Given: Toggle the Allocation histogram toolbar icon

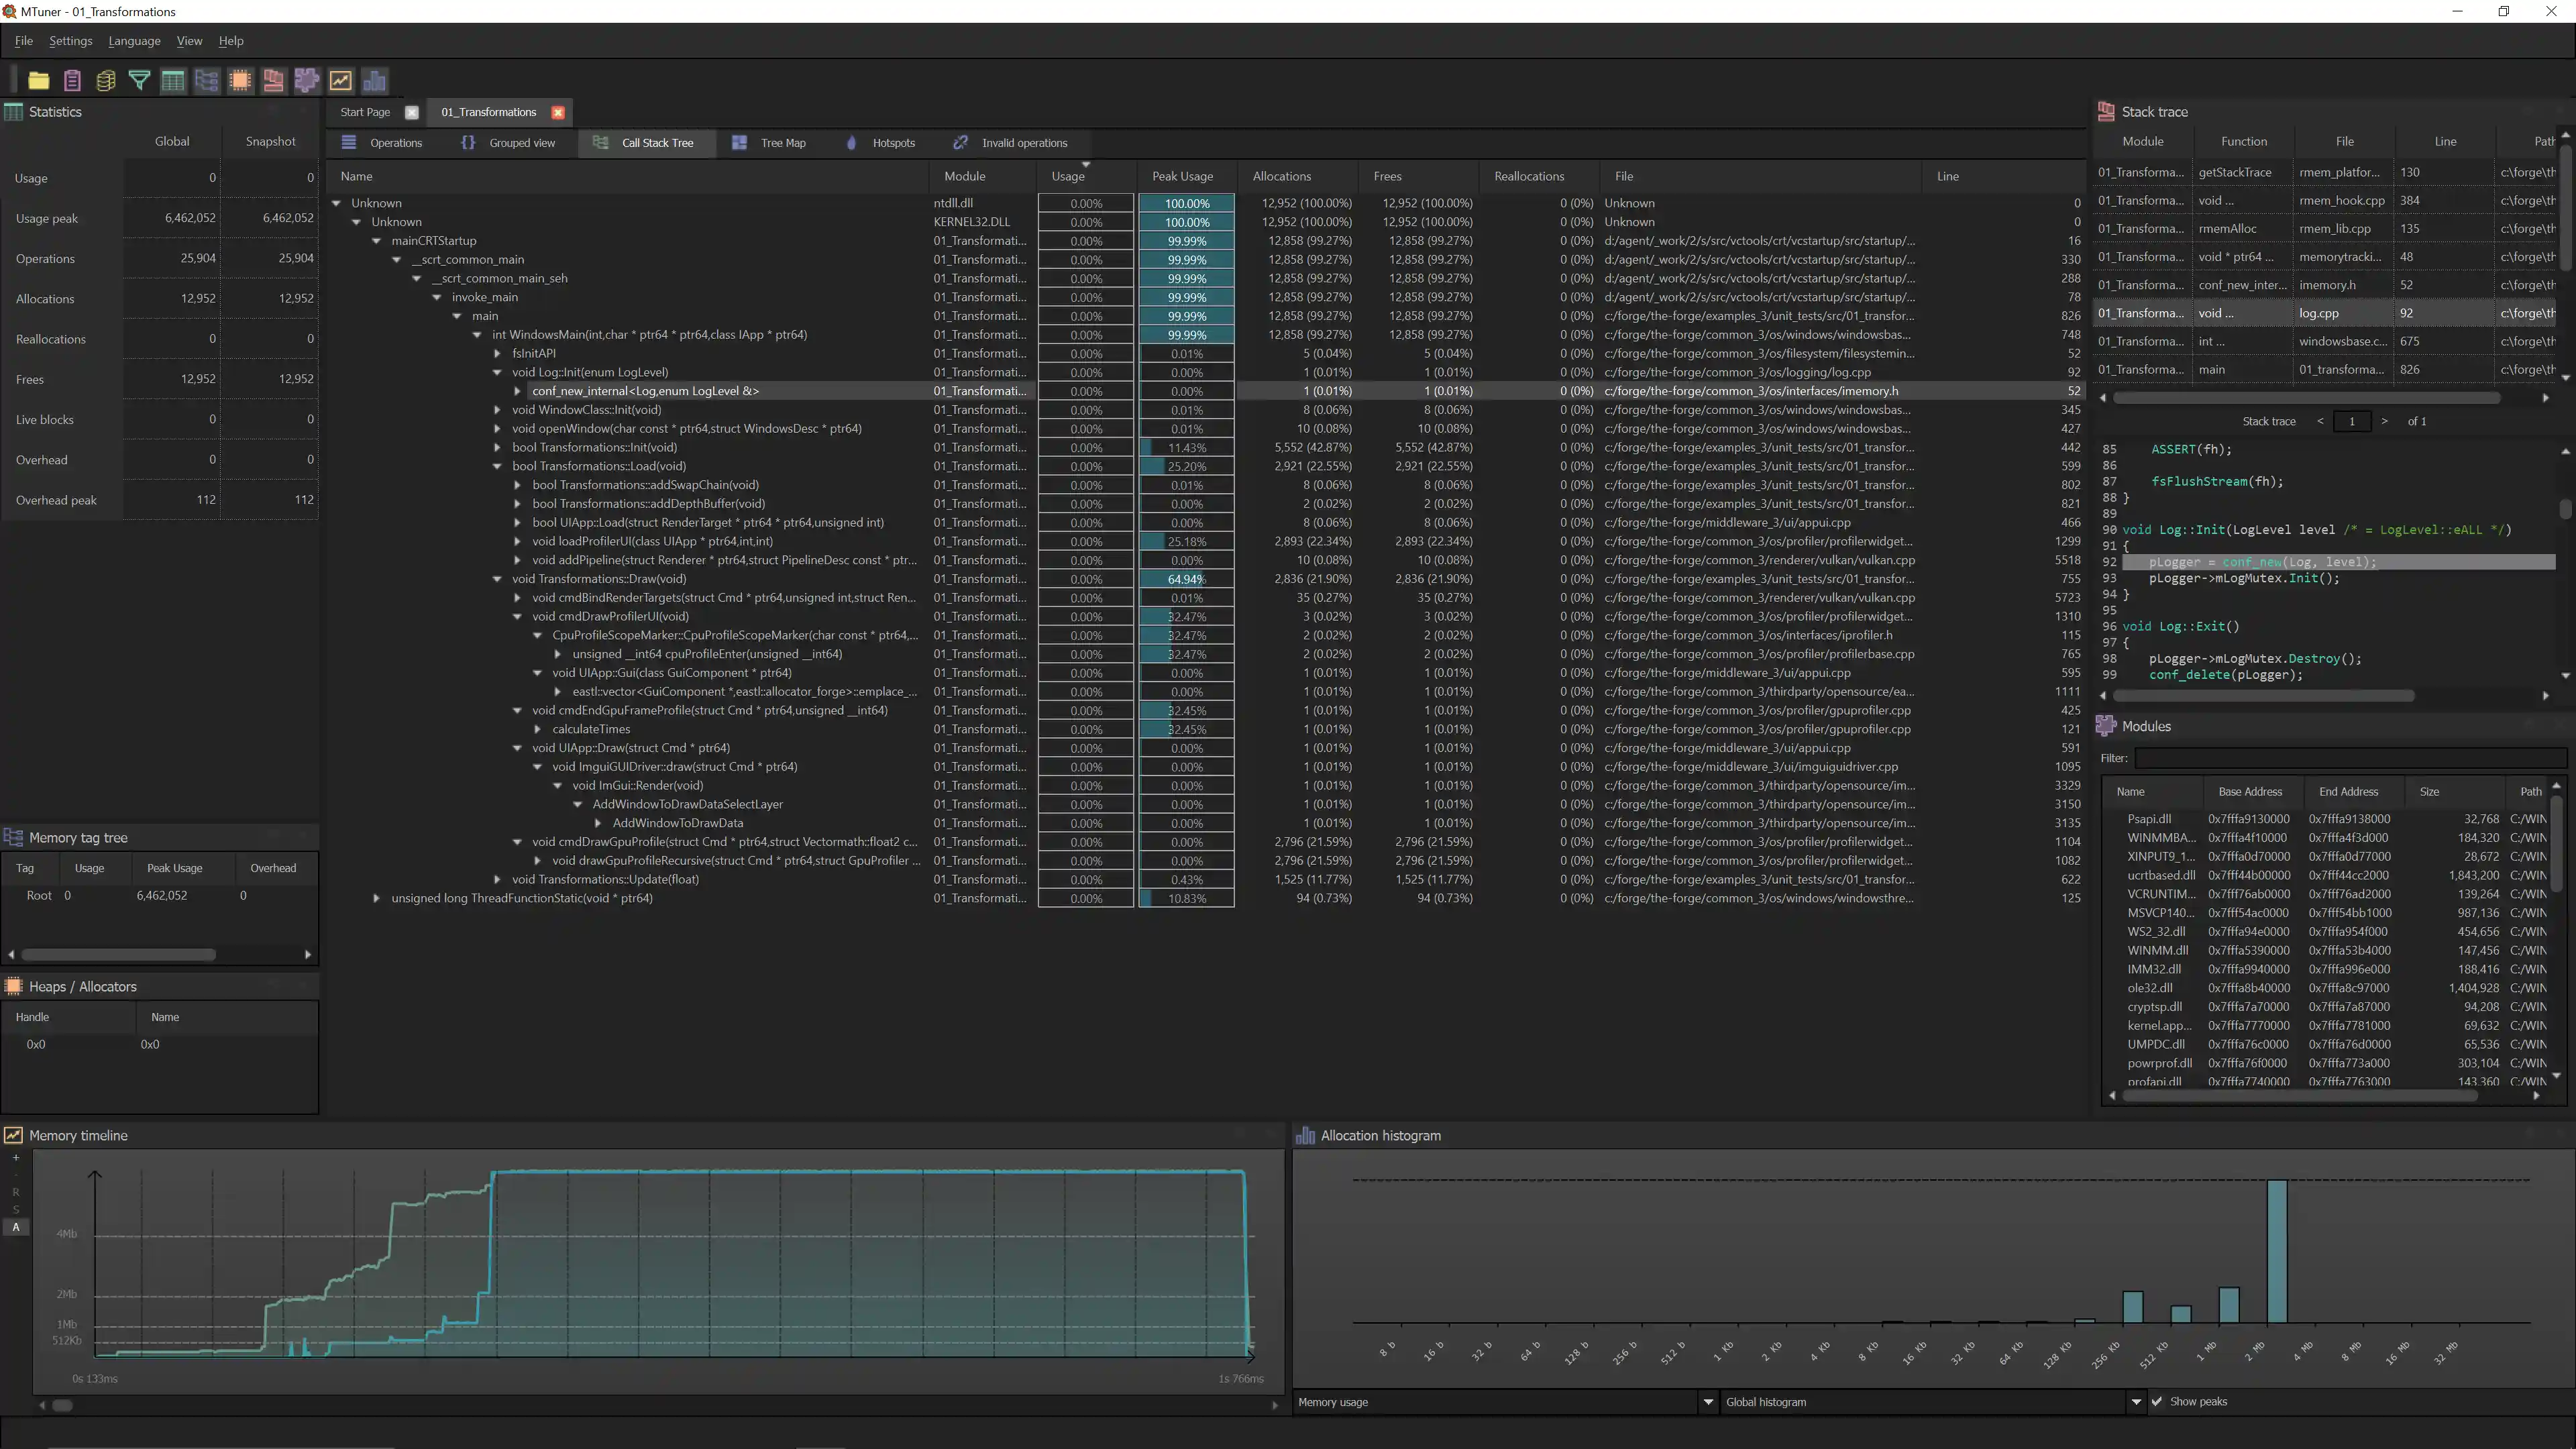Looking at the screenshot, I should coord(374,81).
